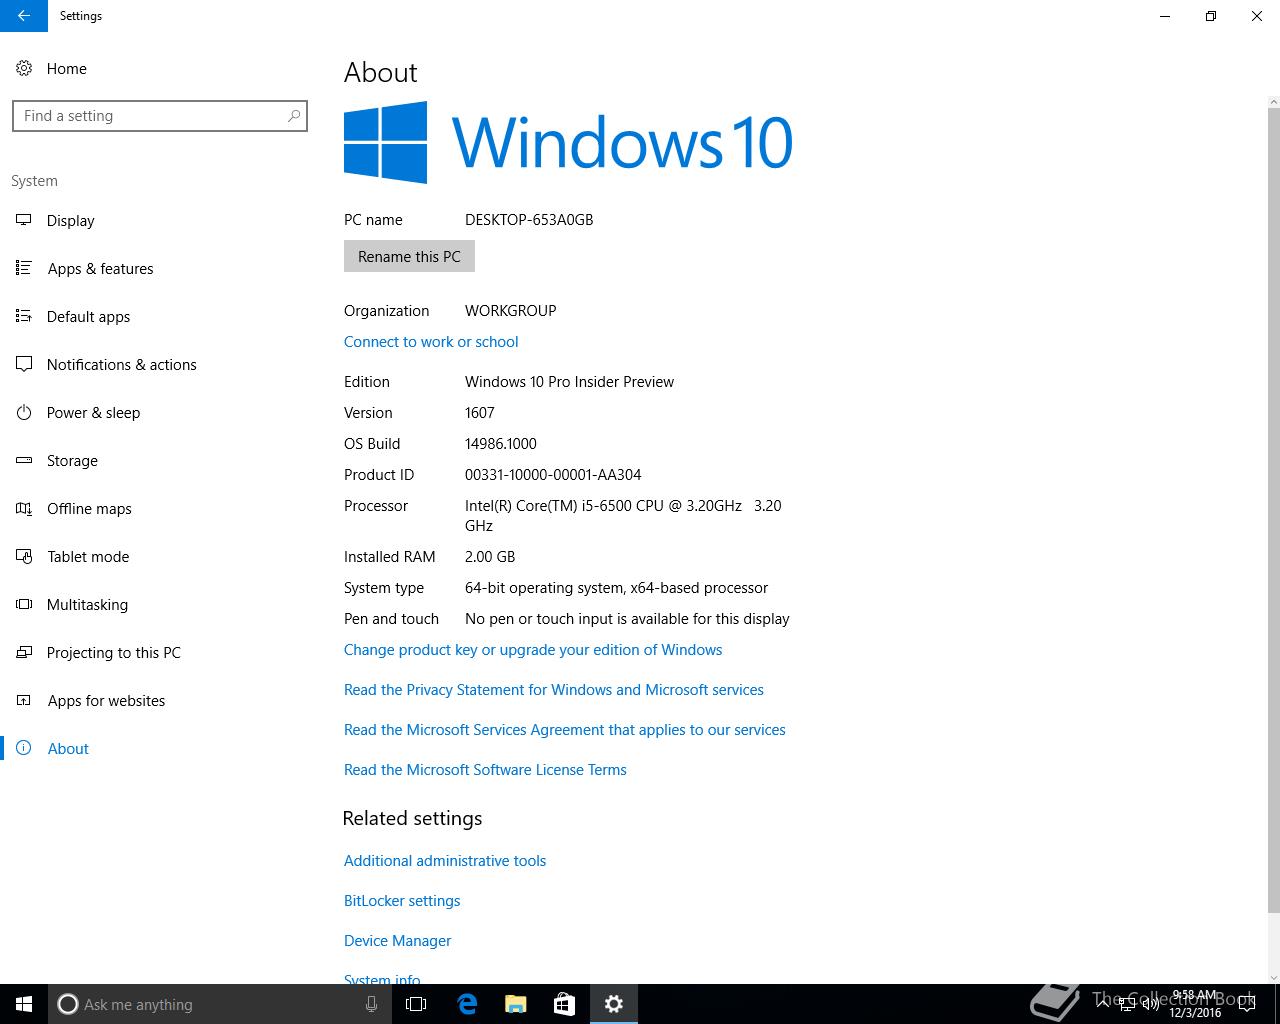1280x1024 pixels.
Task: Select the Display monitor icon
Action: click(24, 220)
